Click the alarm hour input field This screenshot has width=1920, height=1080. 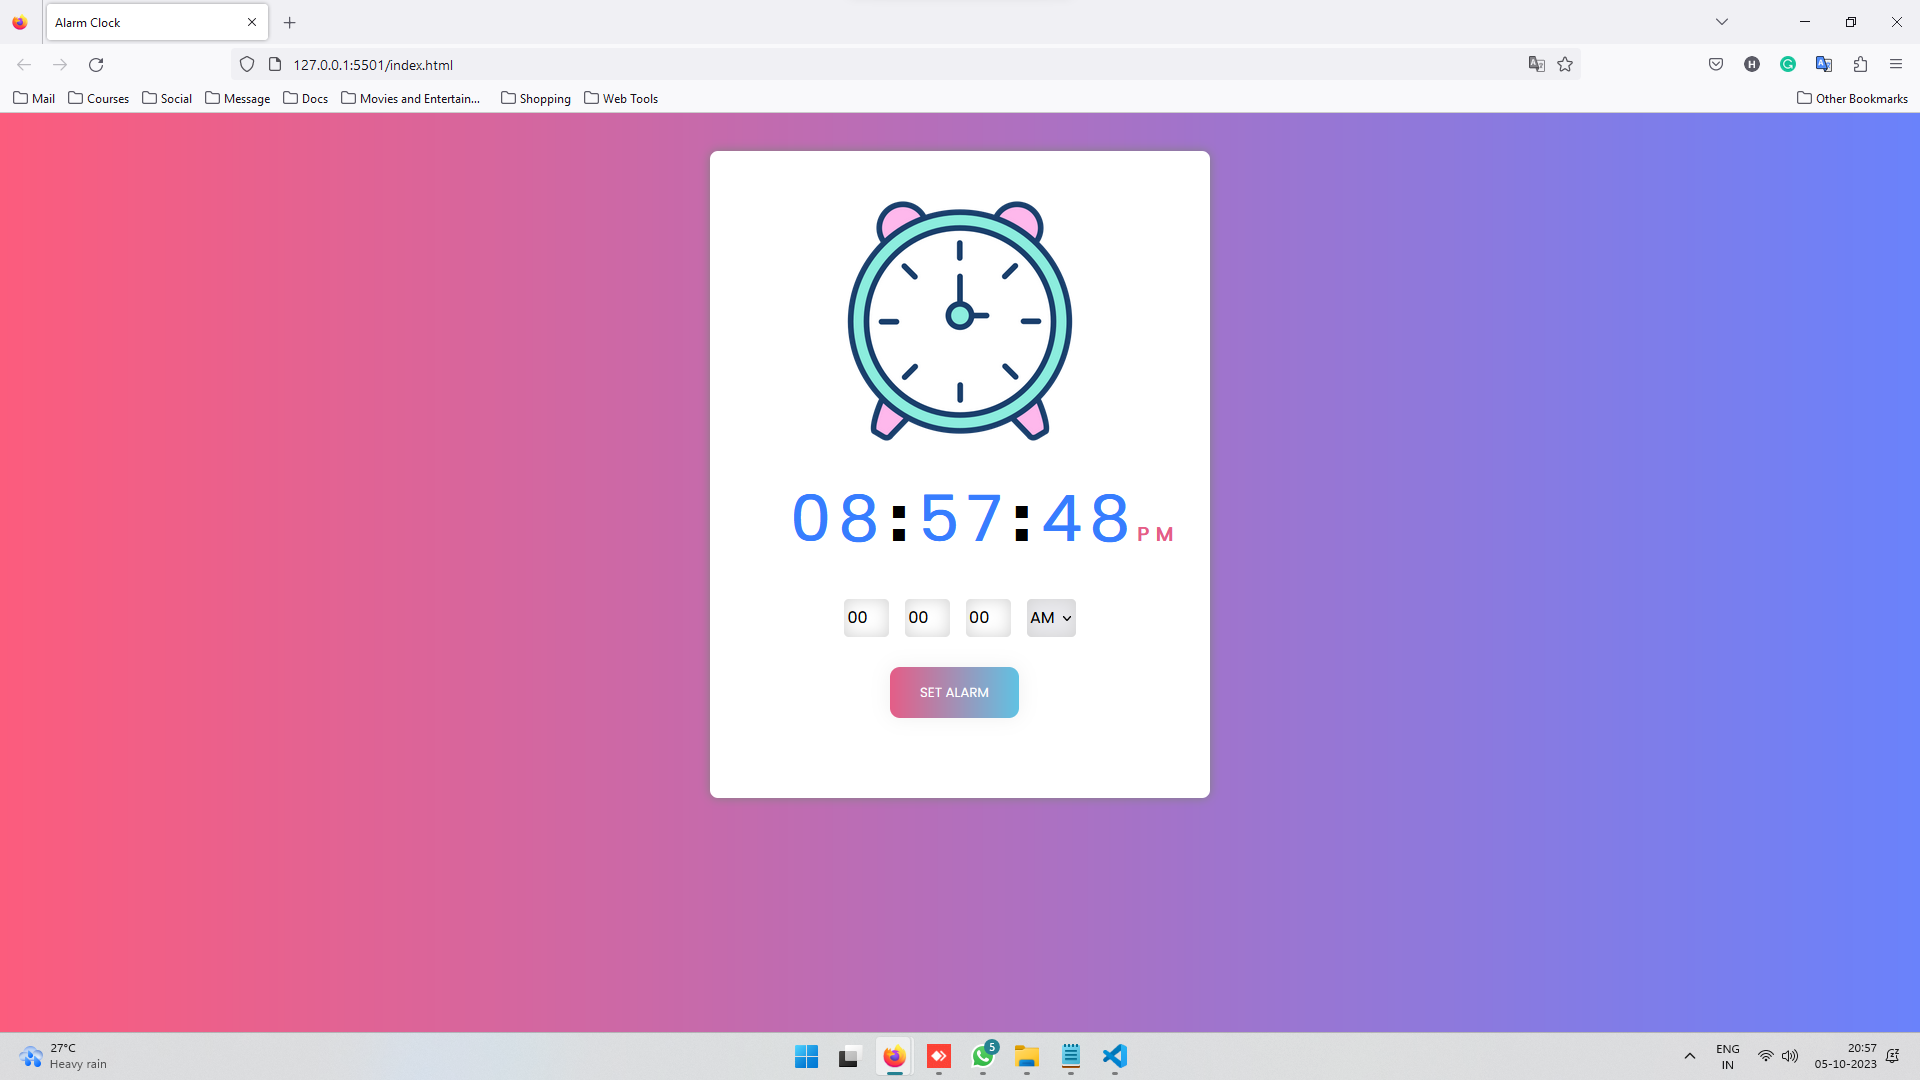pyautogui.click(x=865, y=618)
